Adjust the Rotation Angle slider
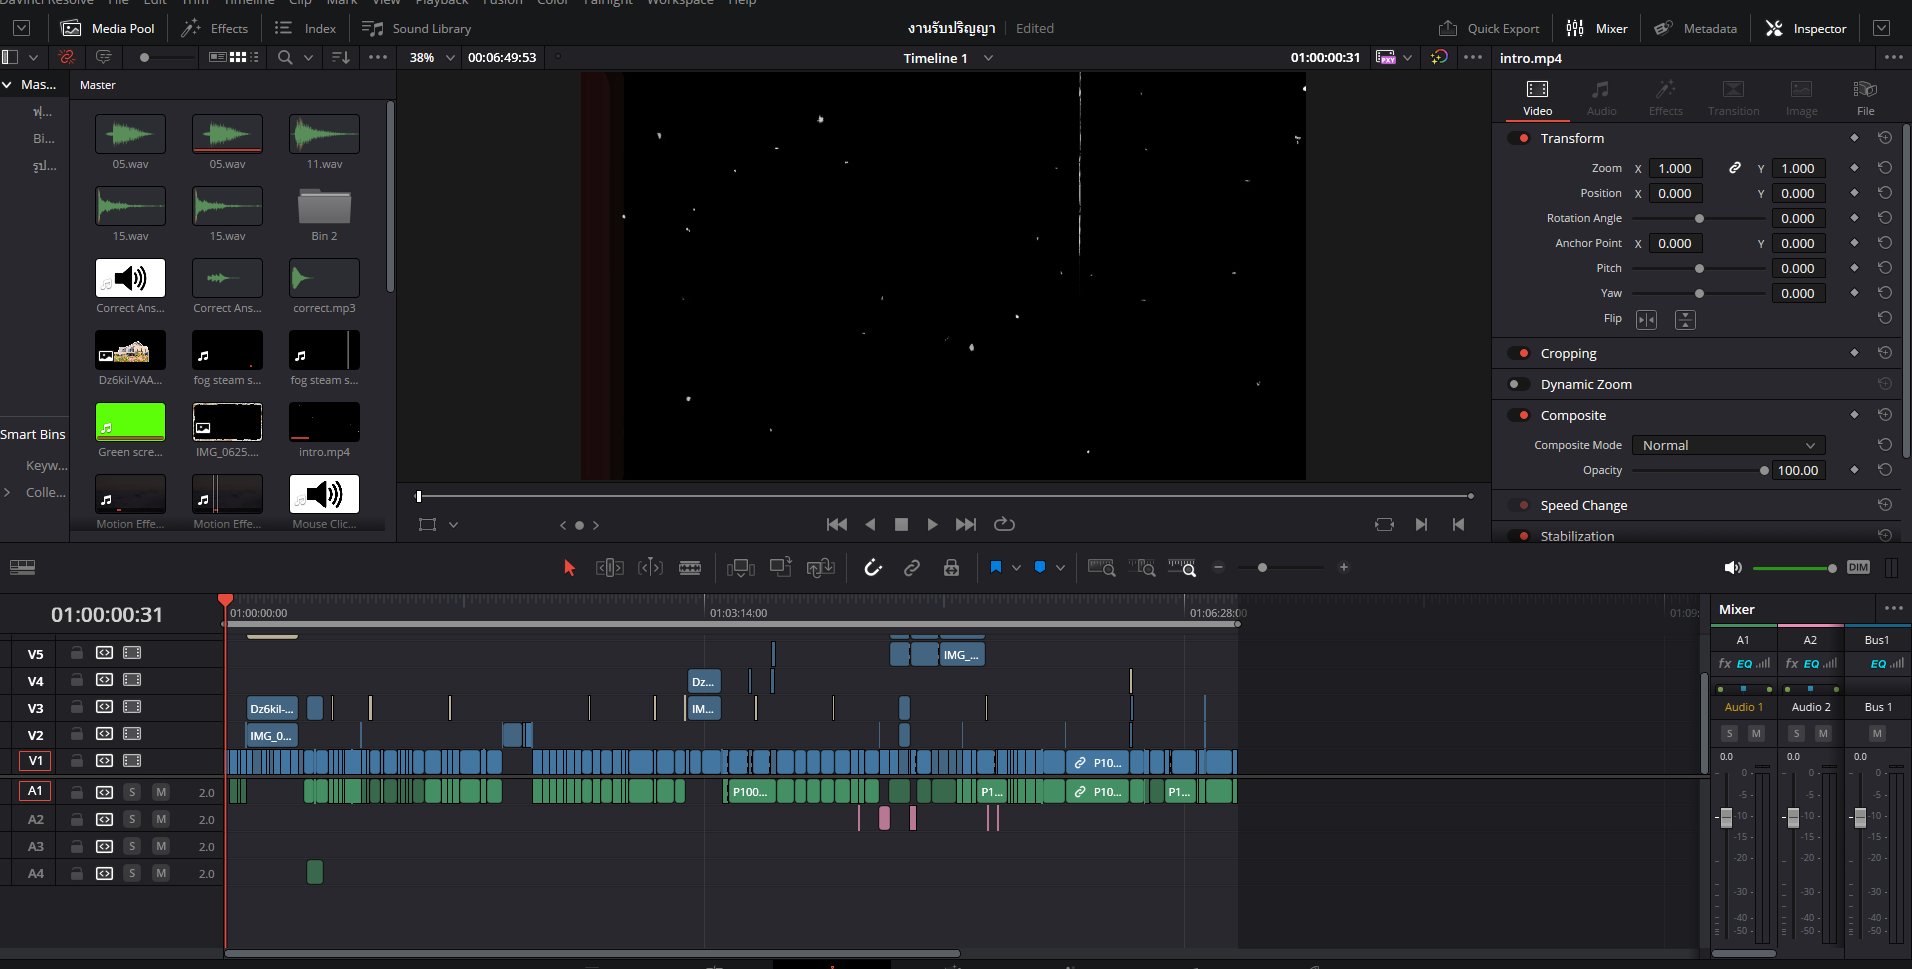Image resolution: width=1912 pixels, height=969 pixels. 1700,218
